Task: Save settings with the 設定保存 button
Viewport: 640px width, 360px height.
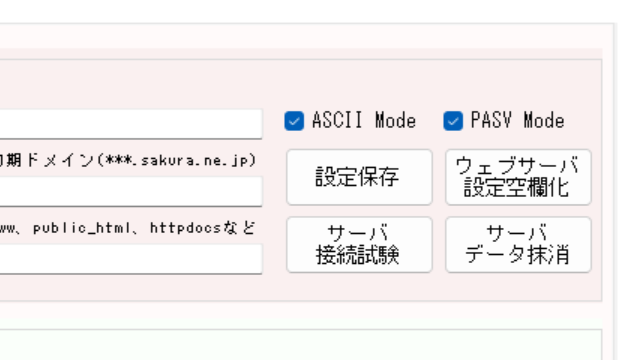Action: pyautogui.click(x=359, y=177)
